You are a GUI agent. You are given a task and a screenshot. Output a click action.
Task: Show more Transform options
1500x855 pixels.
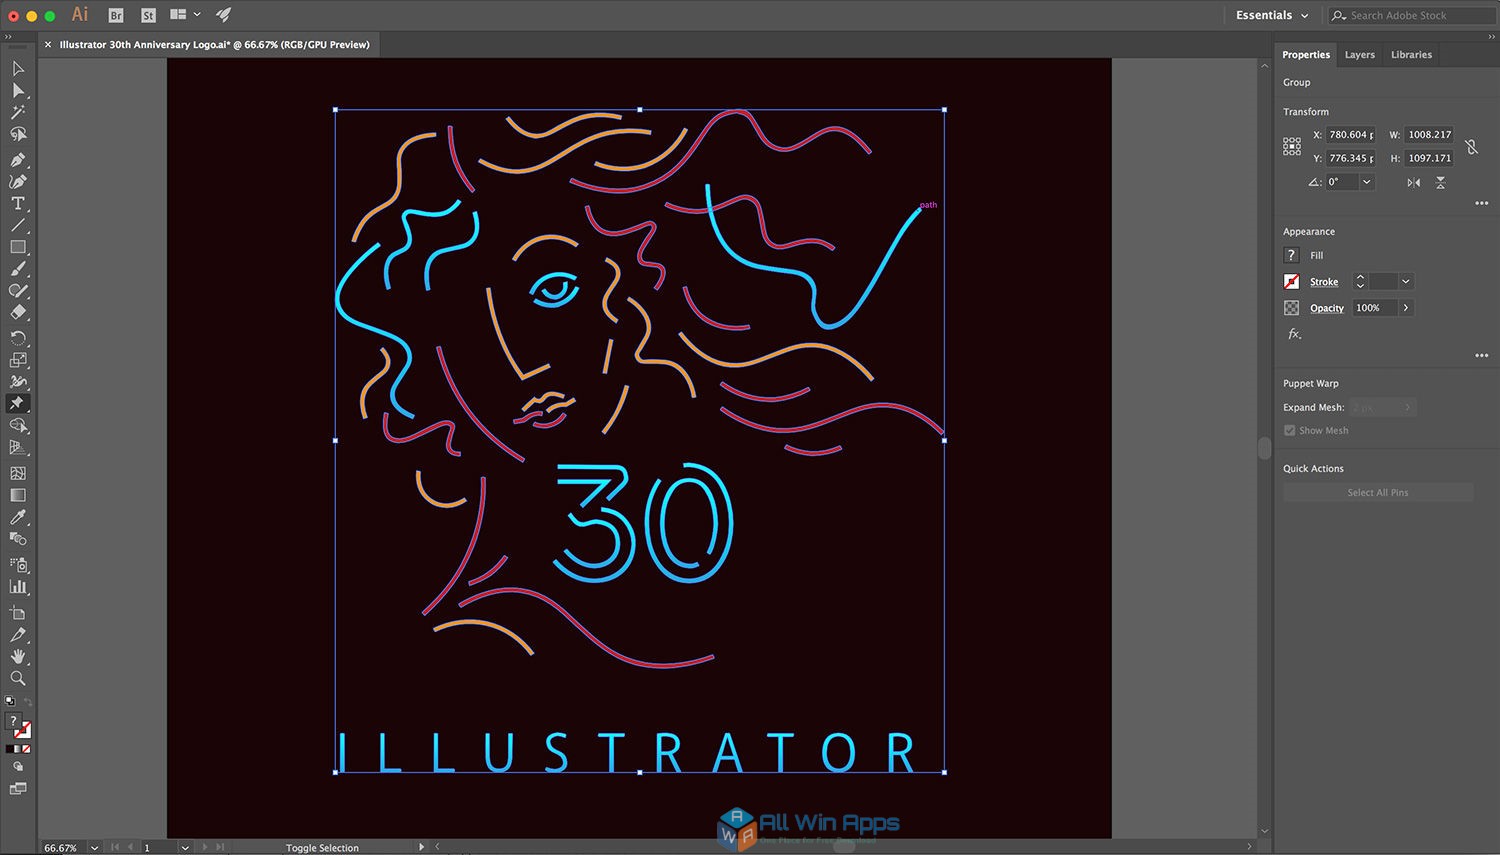(x=1482, y=204)
